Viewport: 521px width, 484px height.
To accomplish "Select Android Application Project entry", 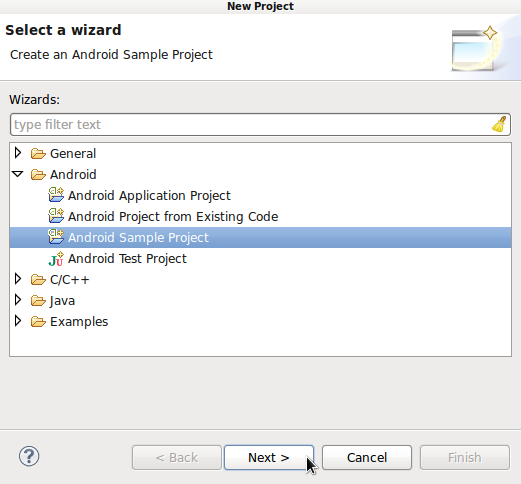I will [x=149, y=195].
